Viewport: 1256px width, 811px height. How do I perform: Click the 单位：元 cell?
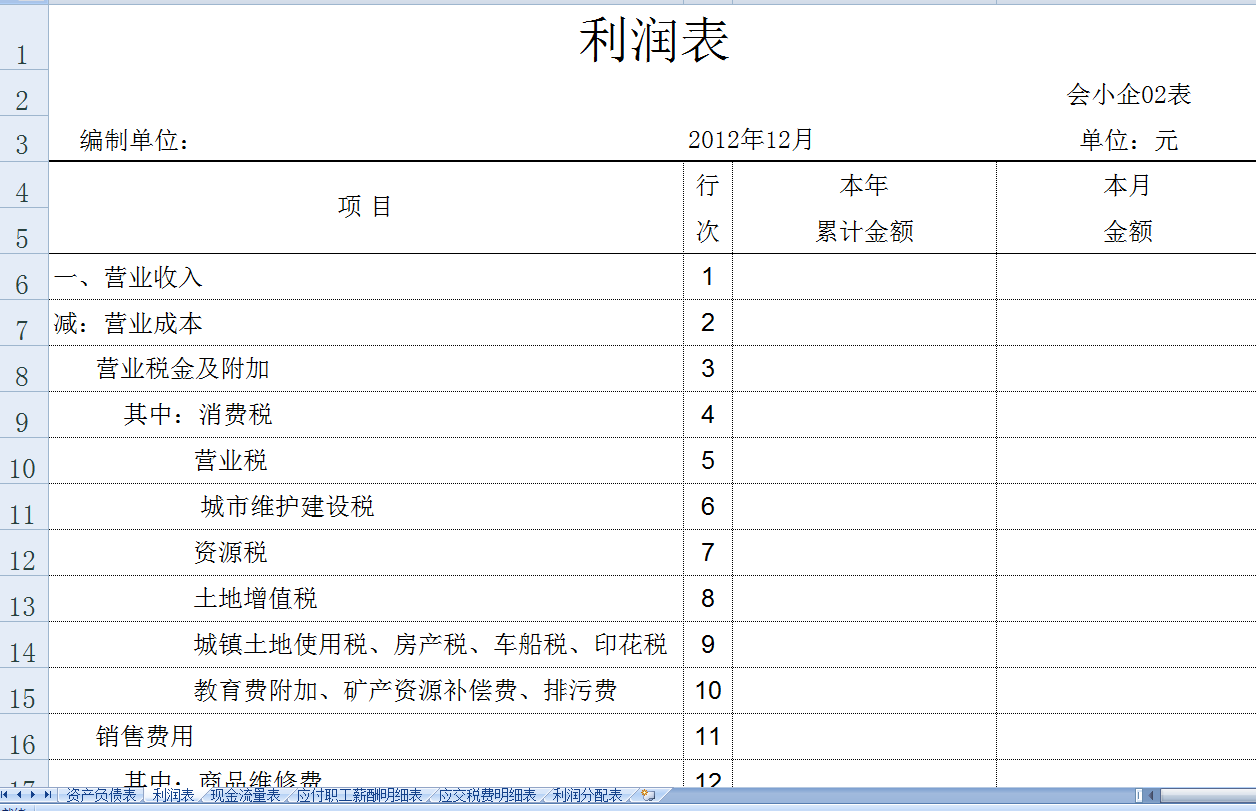[x=1128, y=141]
